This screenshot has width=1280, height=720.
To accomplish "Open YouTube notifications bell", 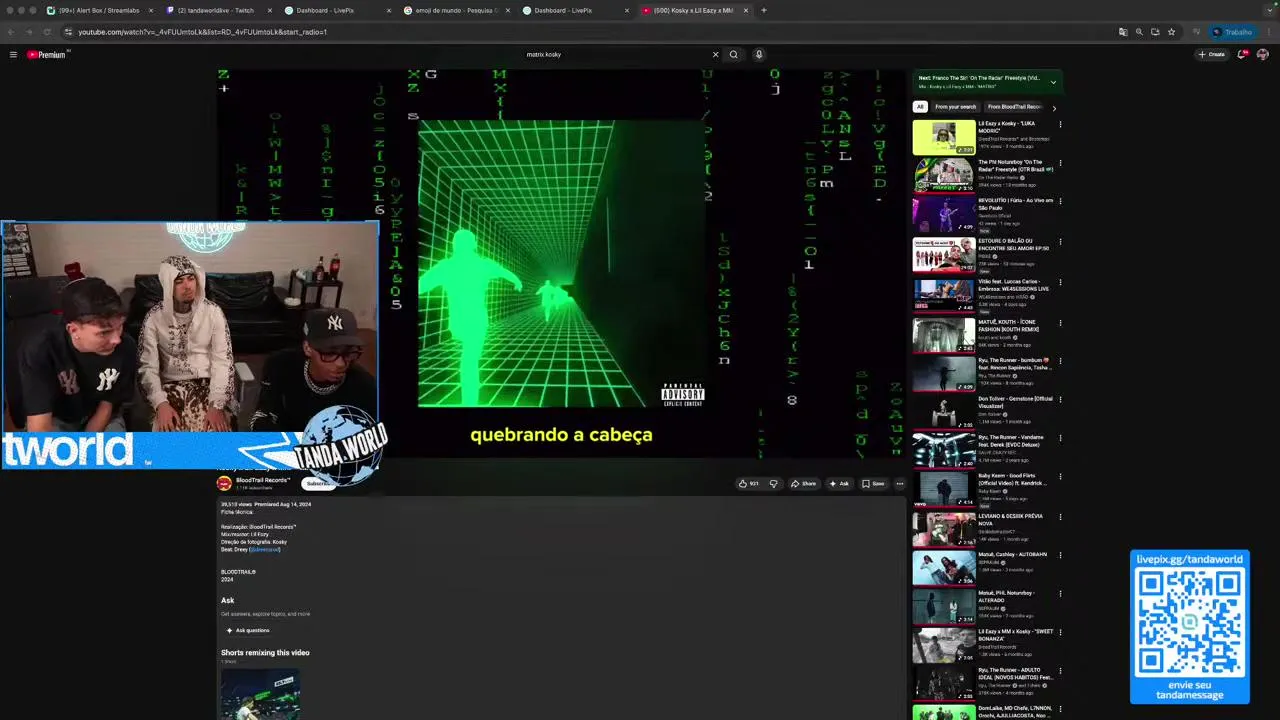I will point(1242,54).
